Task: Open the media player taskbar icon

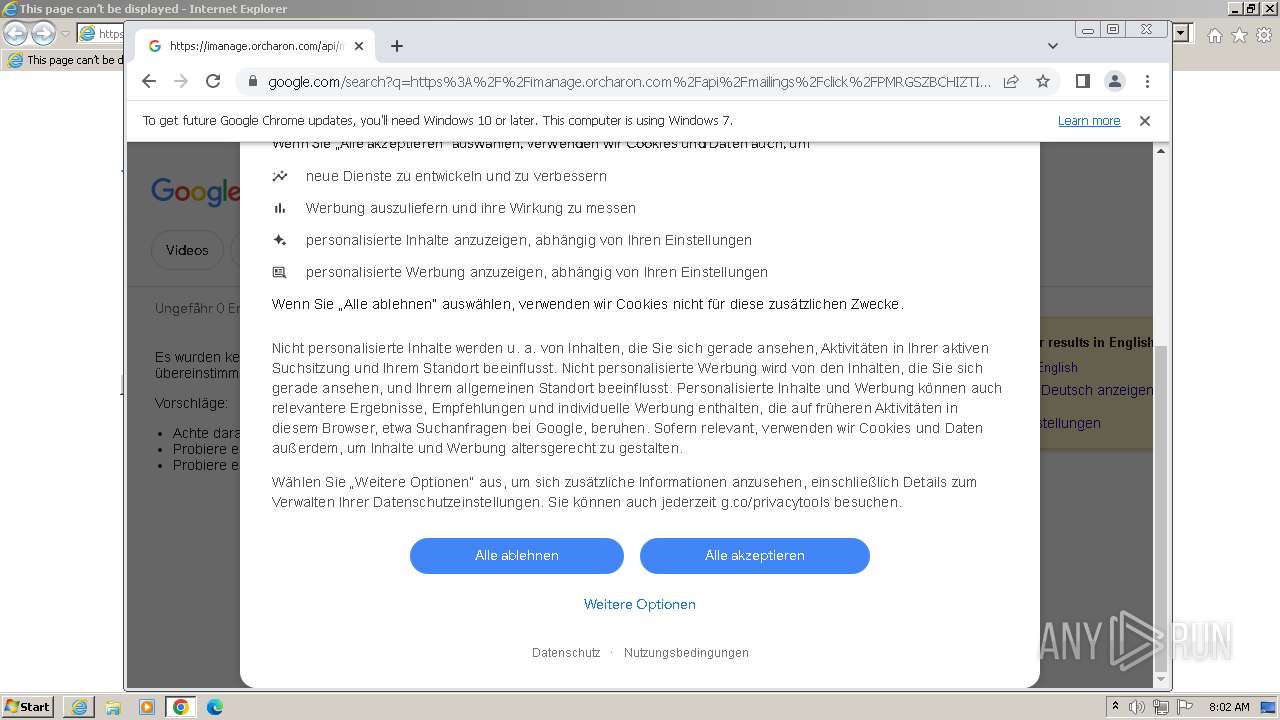Action: (x=147, y=707)
